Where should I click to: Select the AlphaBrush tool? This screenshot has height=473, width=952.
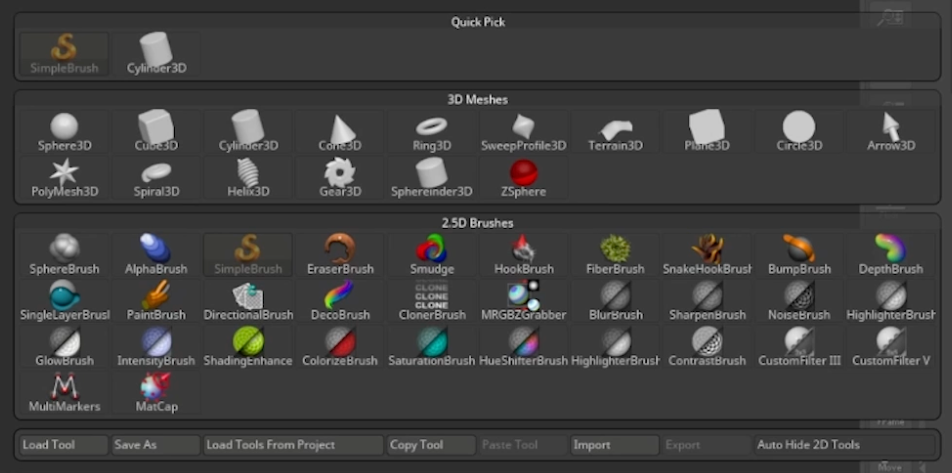[x=156, y=255]
